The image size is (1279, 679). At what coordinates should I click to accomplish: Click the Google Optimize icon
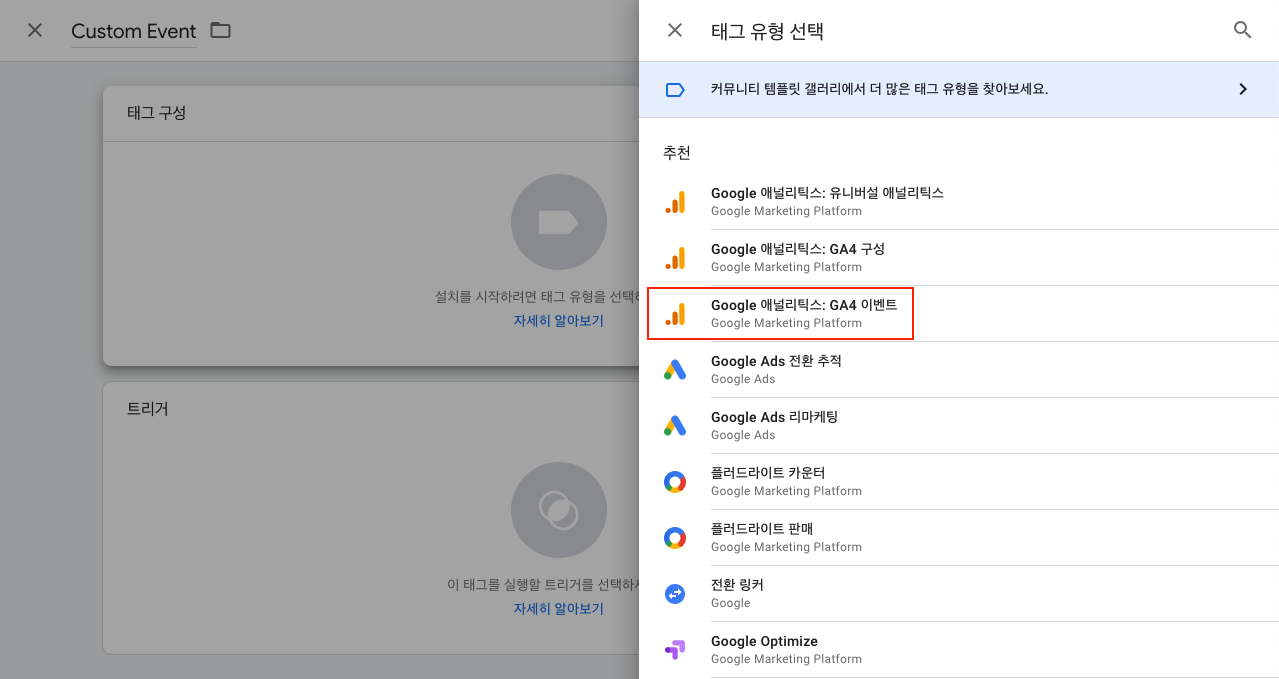tap(675, 650)
